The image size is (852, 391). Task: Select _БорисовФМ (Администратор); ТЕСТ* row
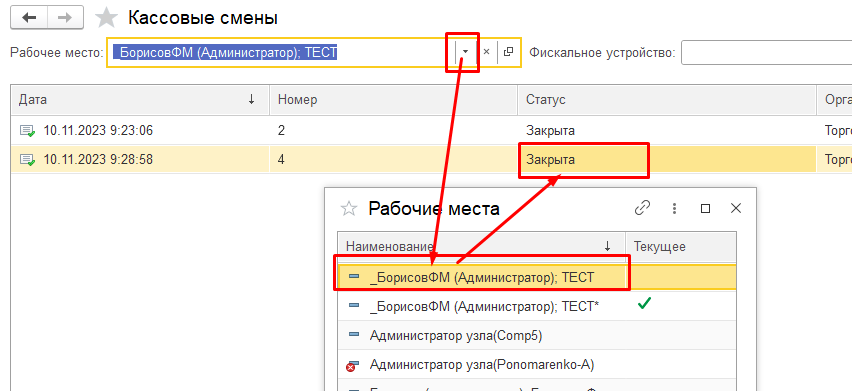click(x=537, y=306)
